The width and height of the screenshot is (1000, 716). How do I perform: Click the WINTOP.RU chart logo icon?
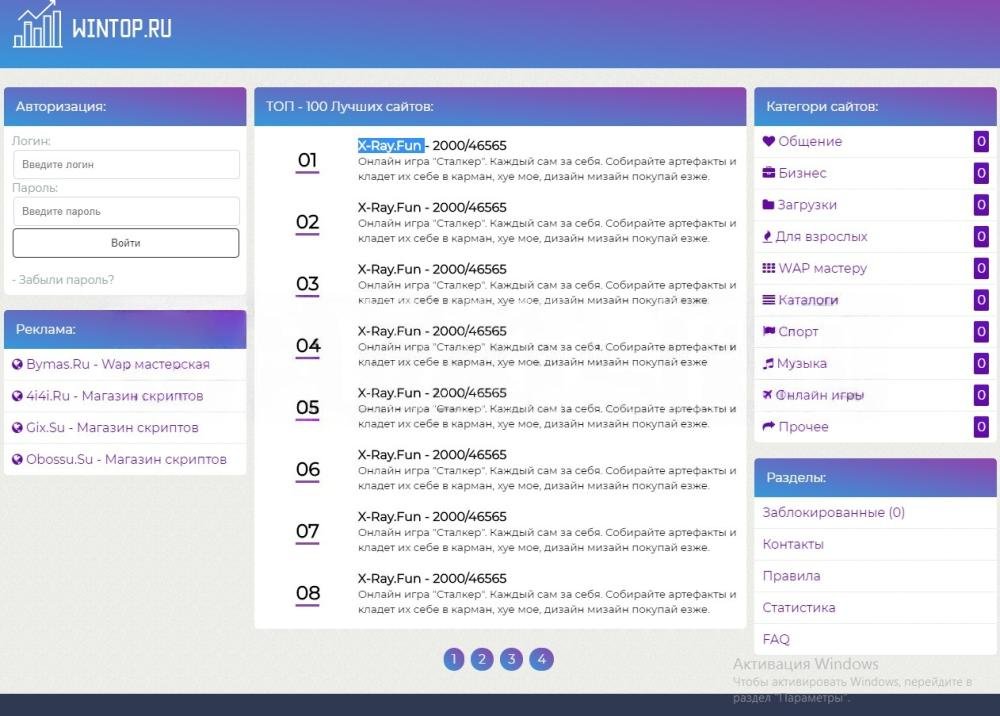pos(37,25)
